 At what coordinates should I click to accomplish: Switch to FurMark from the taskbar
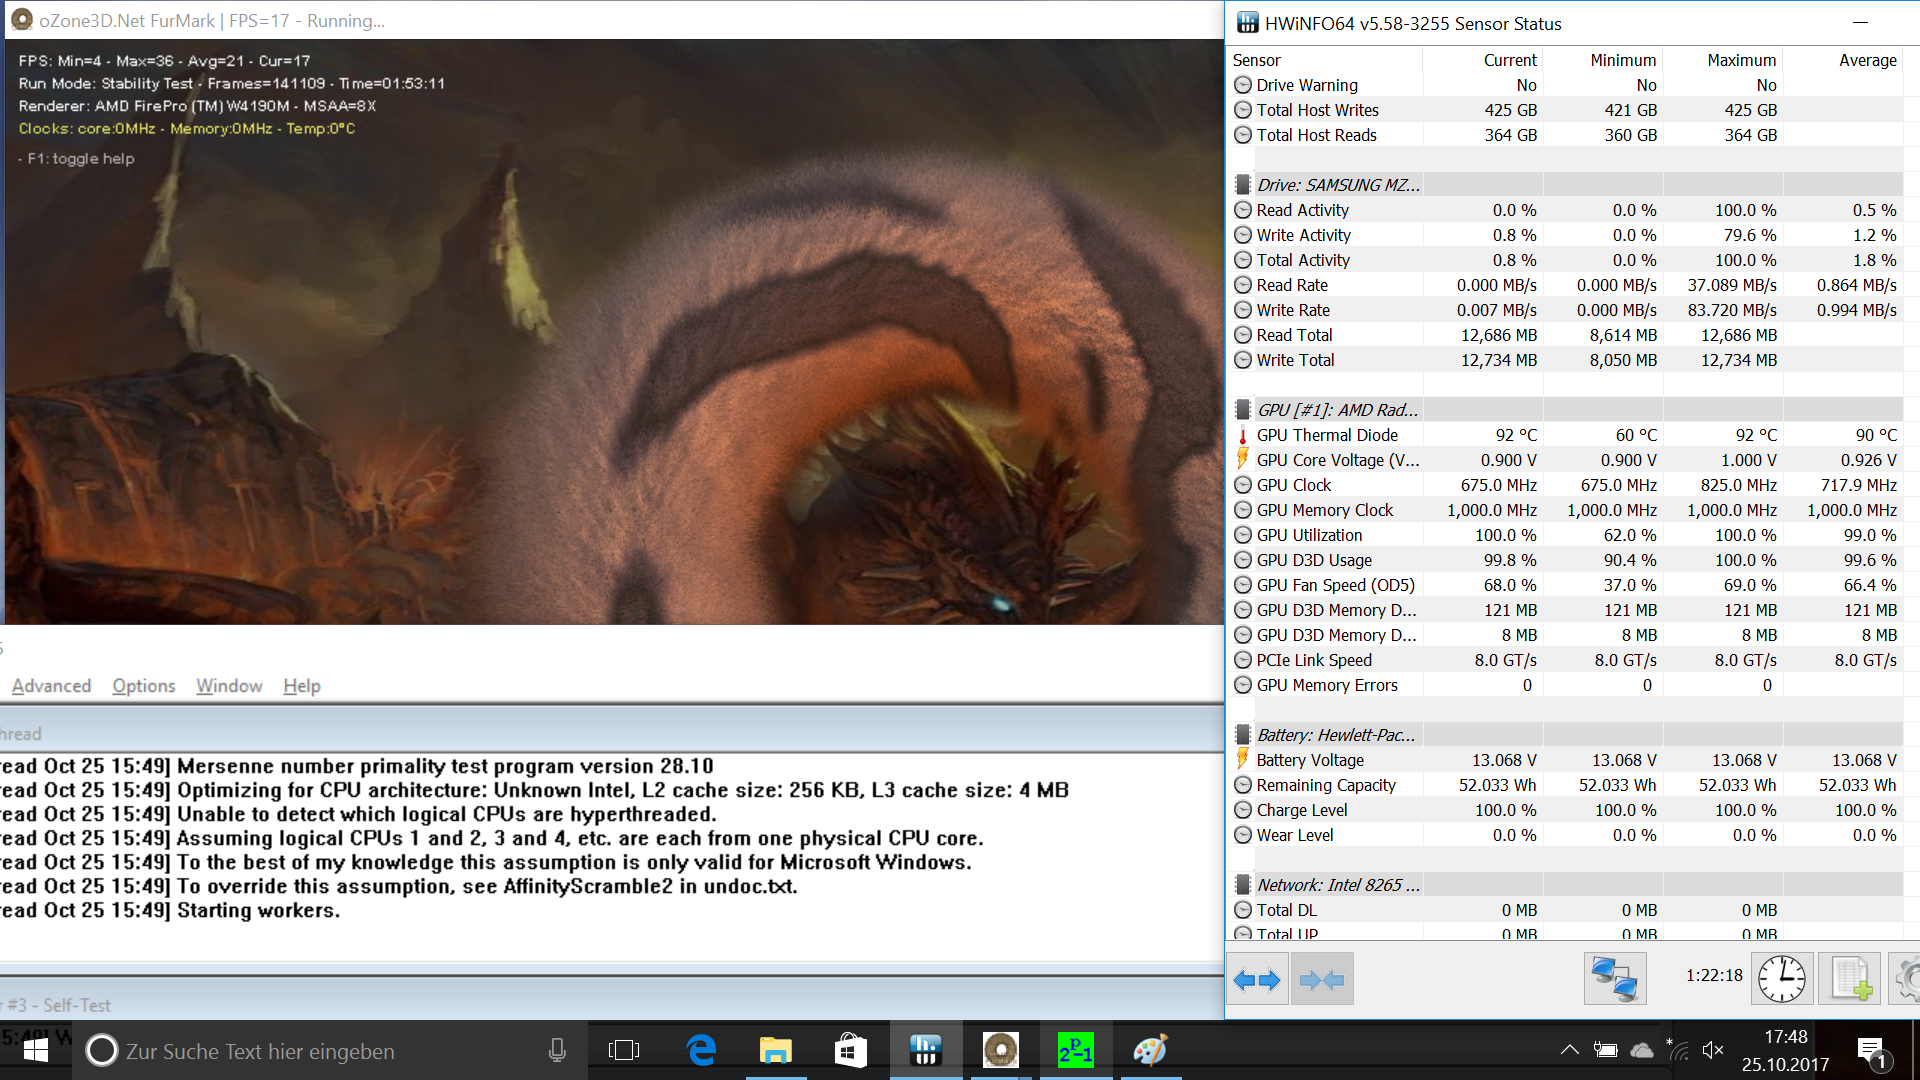999,1050
